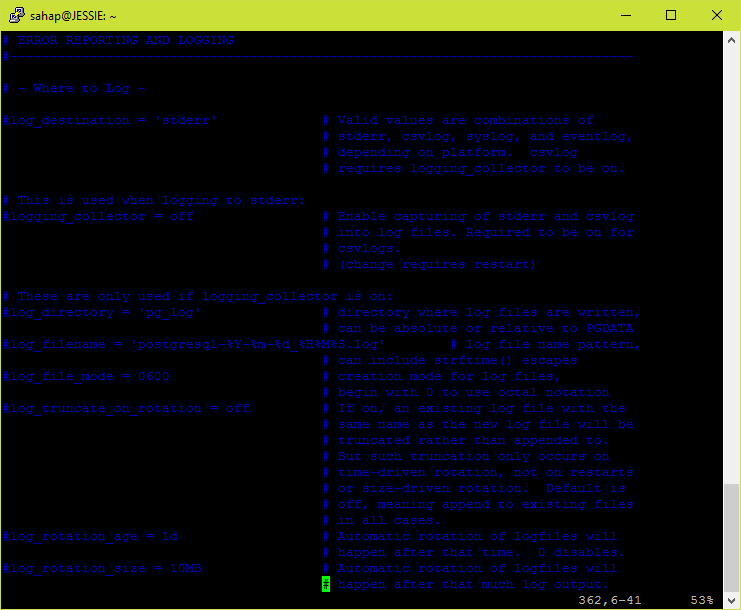Click '# happen after that time. 0 disables.'

[474, 552]
